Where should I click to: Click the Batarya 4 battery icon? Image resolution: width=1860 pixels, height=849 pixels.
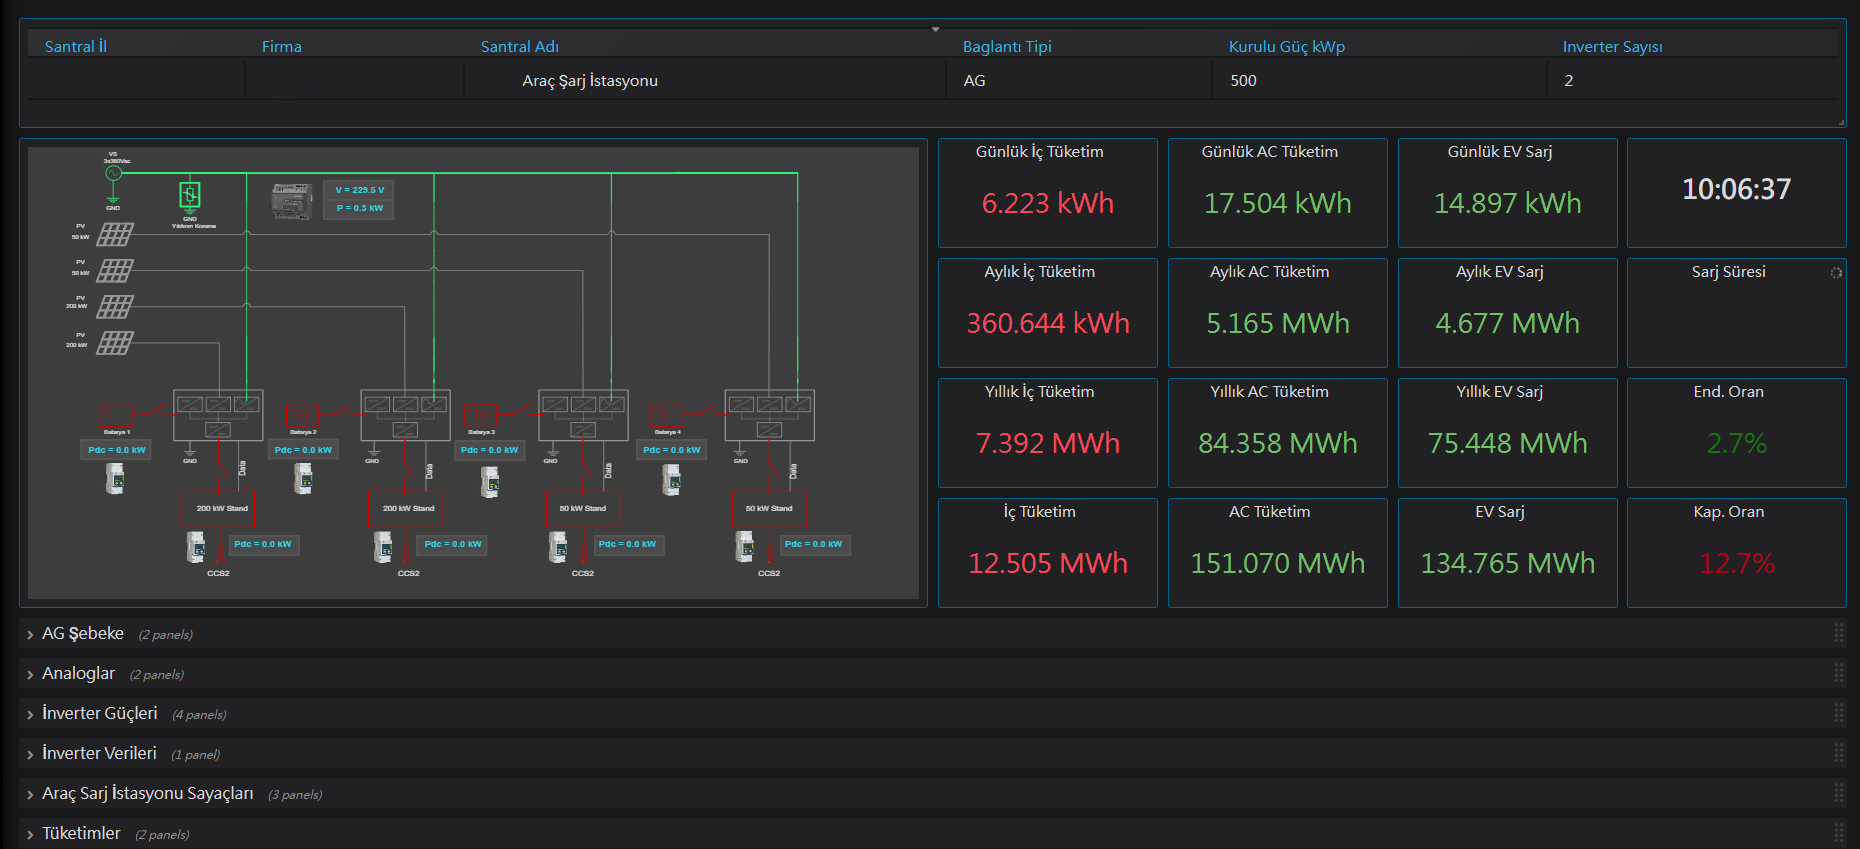point(666,415)
